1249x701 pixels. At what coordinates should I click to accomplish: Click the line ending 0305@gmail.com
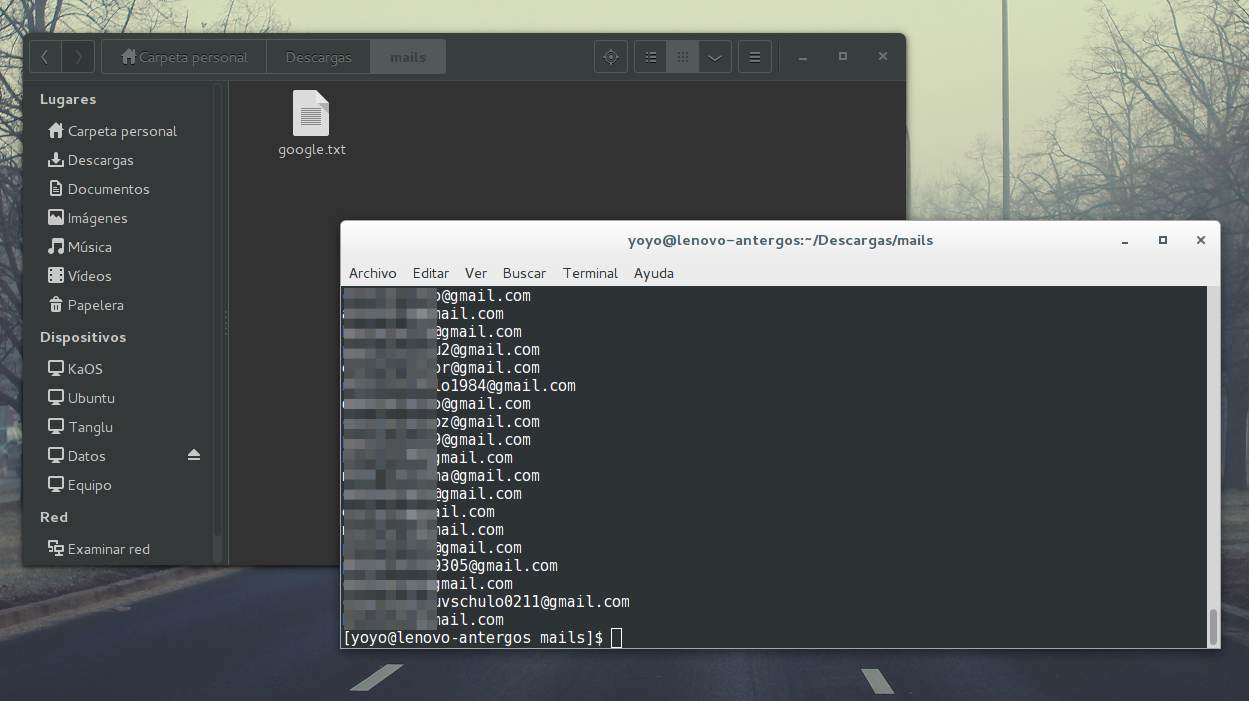450,566
